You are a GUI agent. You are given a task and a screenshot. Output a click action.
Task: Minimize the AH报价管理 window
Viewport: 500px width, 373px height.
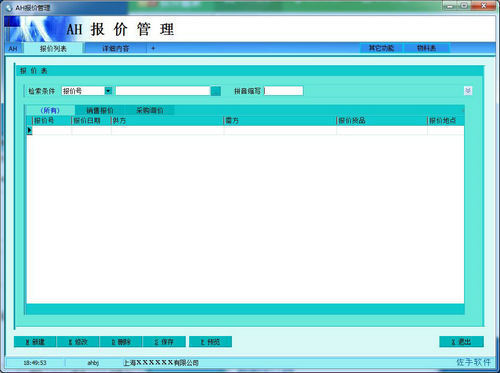pos(450,6)
